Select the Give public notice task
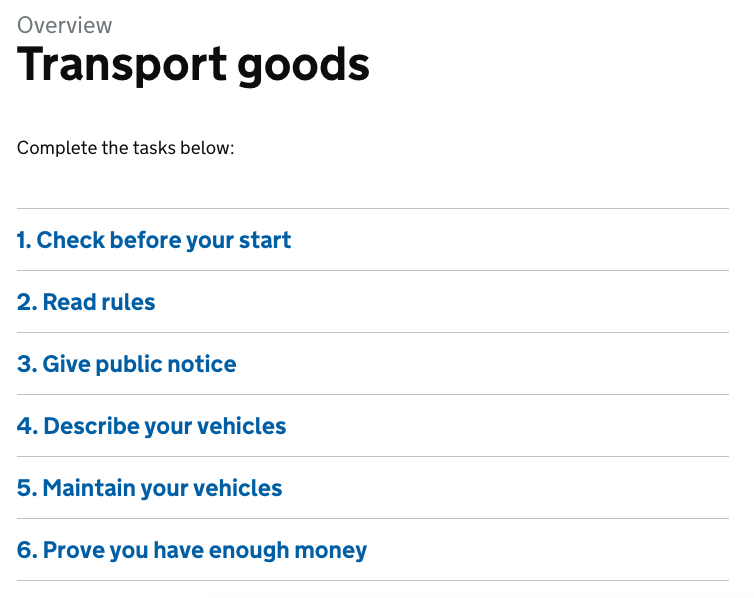The height and width of the screenshot is (598, 754). (x=126, y=364)
